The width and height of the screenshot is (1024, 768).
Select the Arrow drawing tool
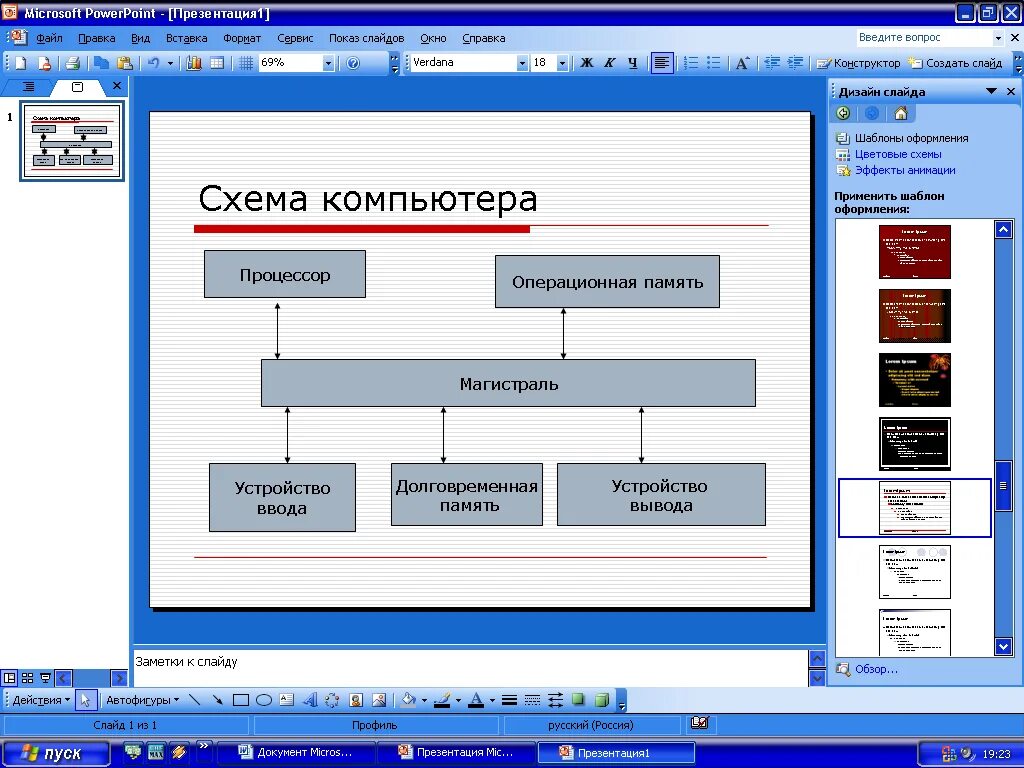pyautogui.click(x=217, y=700)
